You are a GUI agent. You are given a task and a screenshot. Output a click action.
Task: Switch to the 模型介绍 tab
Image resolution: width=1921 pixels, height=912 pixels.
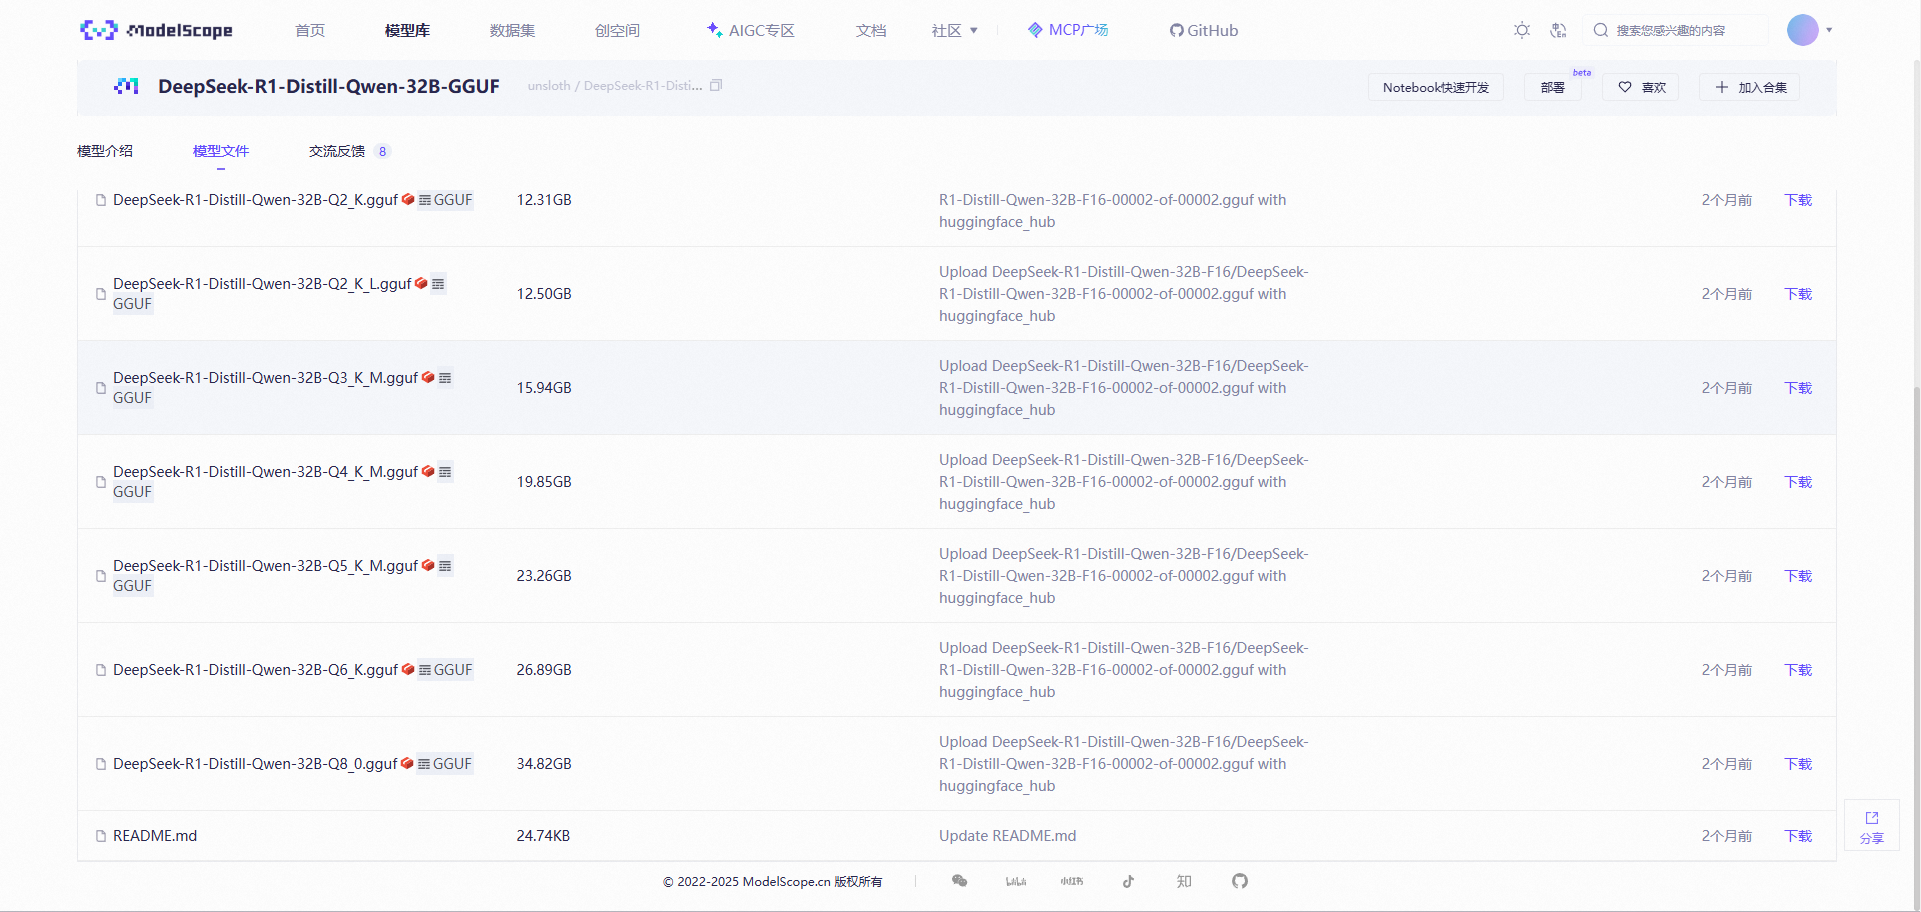[105, 151]
